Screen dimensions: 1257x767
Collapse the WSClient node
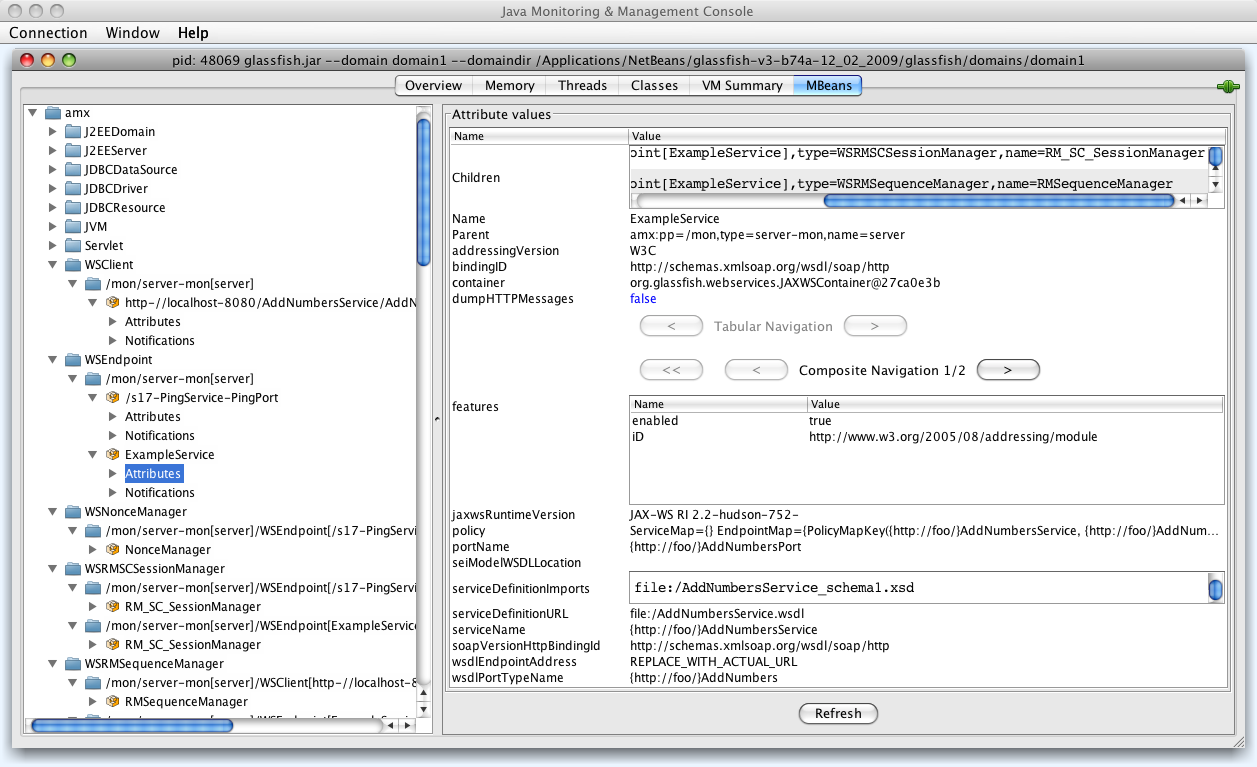click(53, 265)
